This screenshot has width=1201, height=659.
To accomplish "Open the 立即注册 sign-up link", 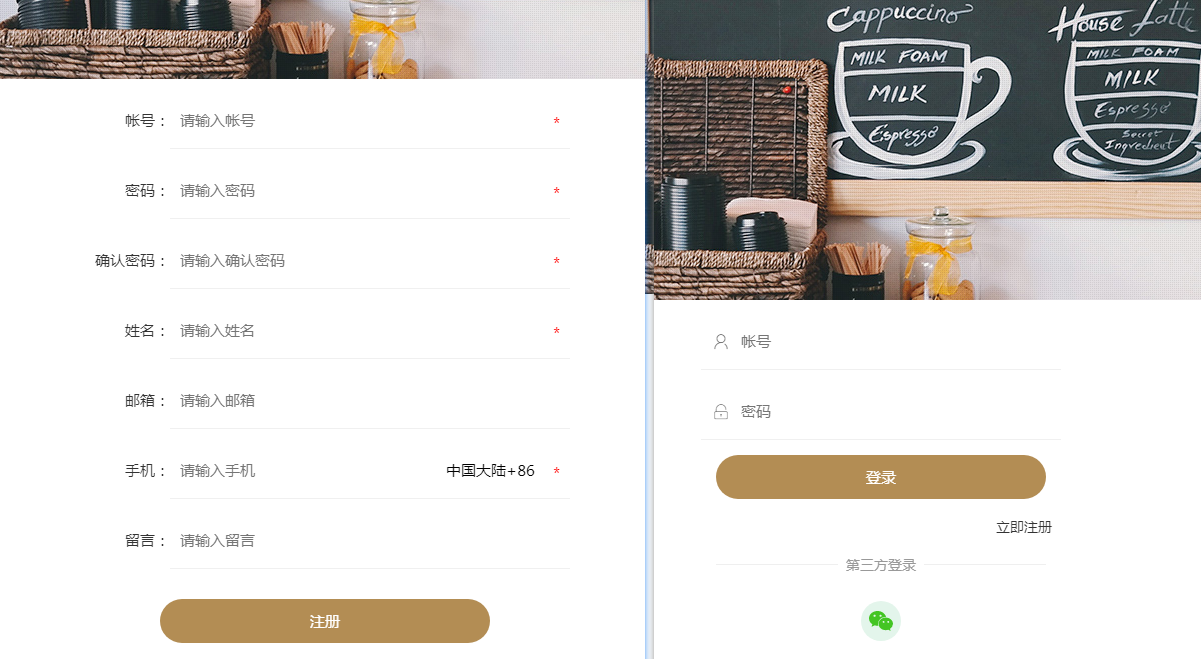I will tap(1024, 527).
